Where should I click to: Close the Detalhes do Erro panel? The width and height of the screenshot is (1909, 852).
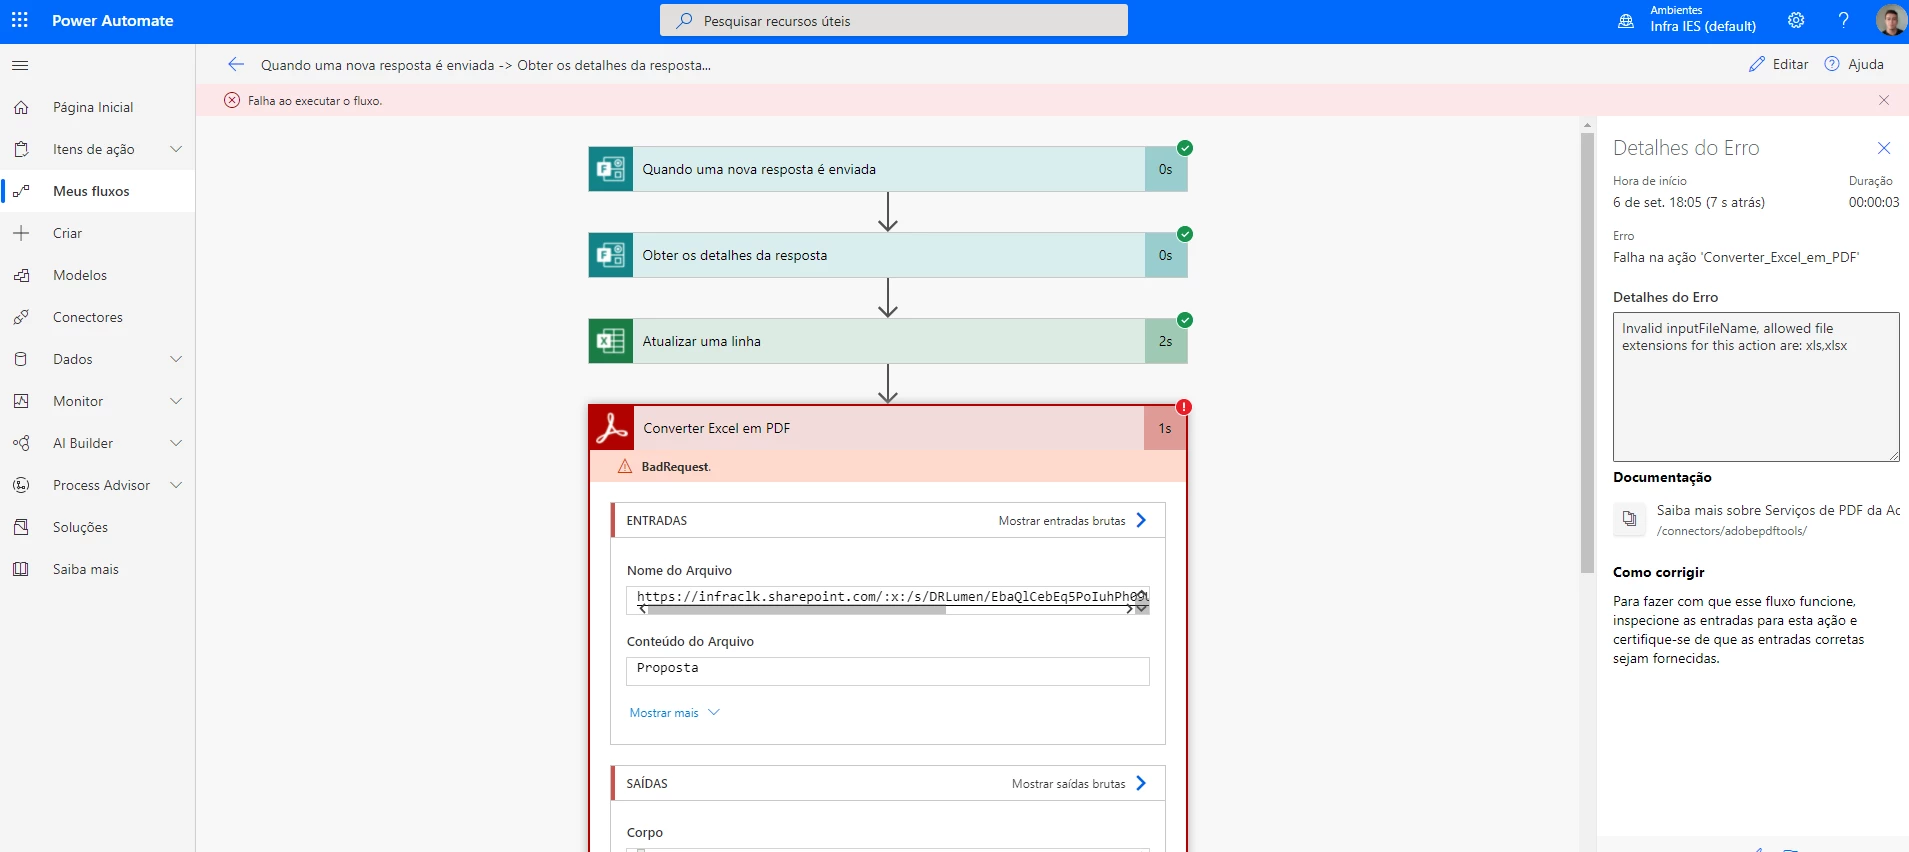click(1884, 148)
